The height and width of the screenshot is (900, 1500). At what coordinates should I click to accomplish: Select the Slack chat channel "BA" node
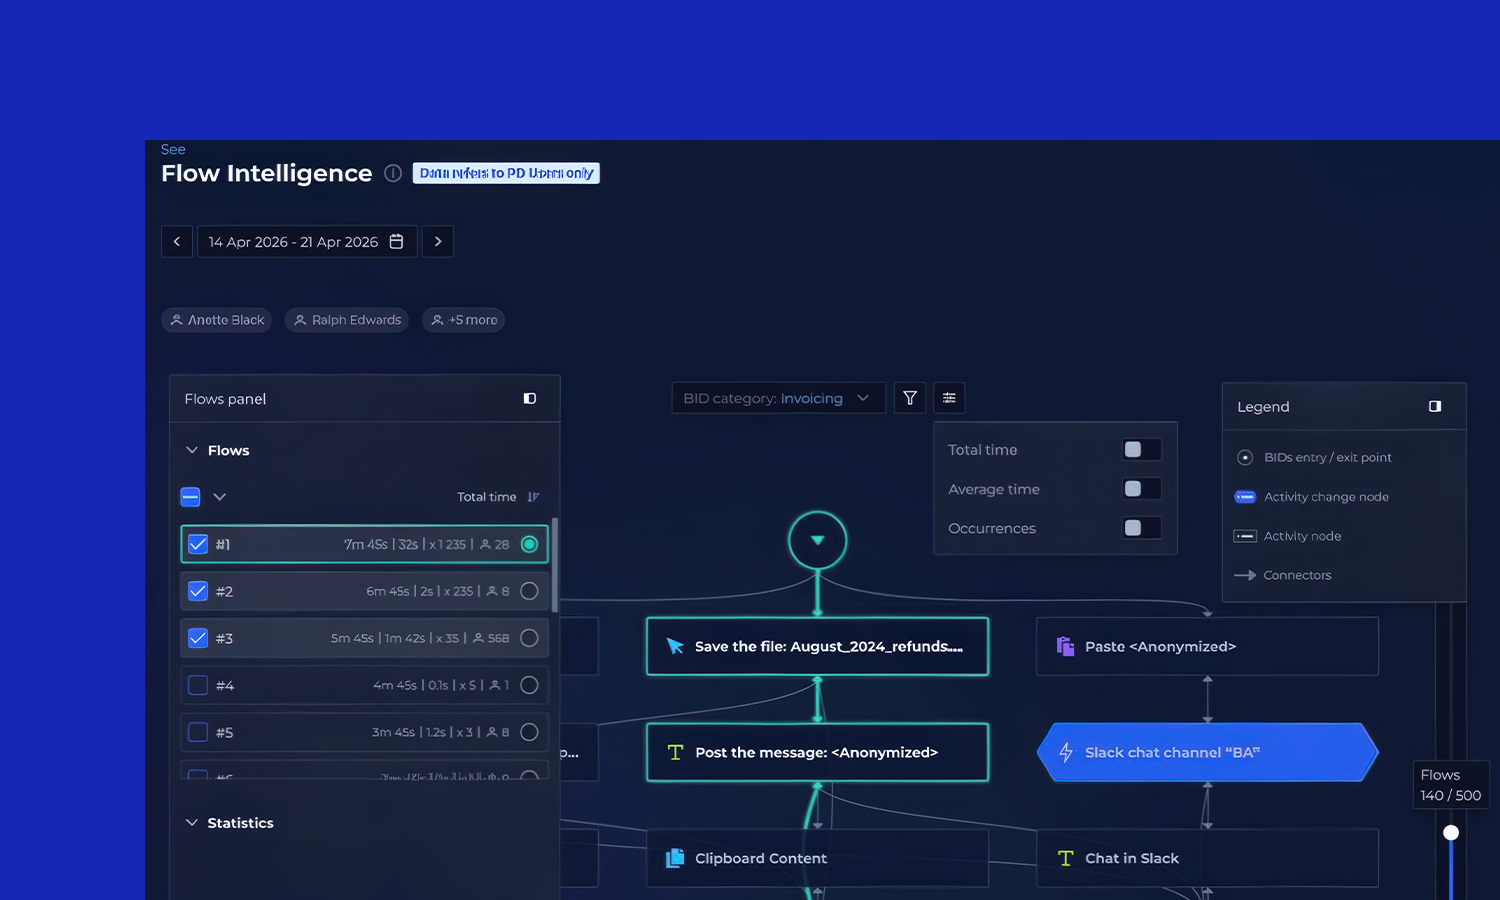pos(1208,752)
